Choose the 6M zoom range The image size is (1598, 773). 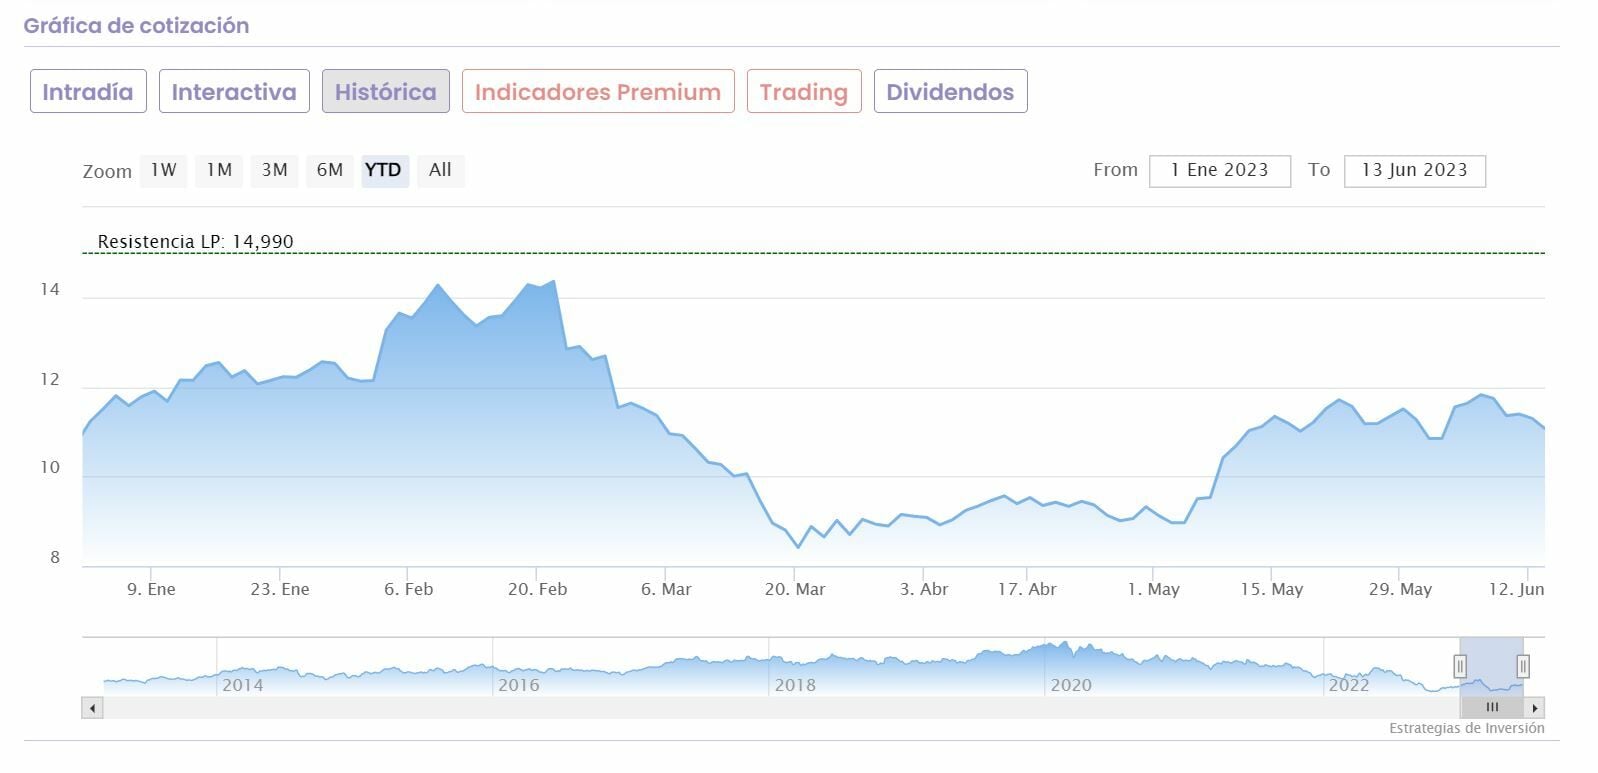pos(330,170)
